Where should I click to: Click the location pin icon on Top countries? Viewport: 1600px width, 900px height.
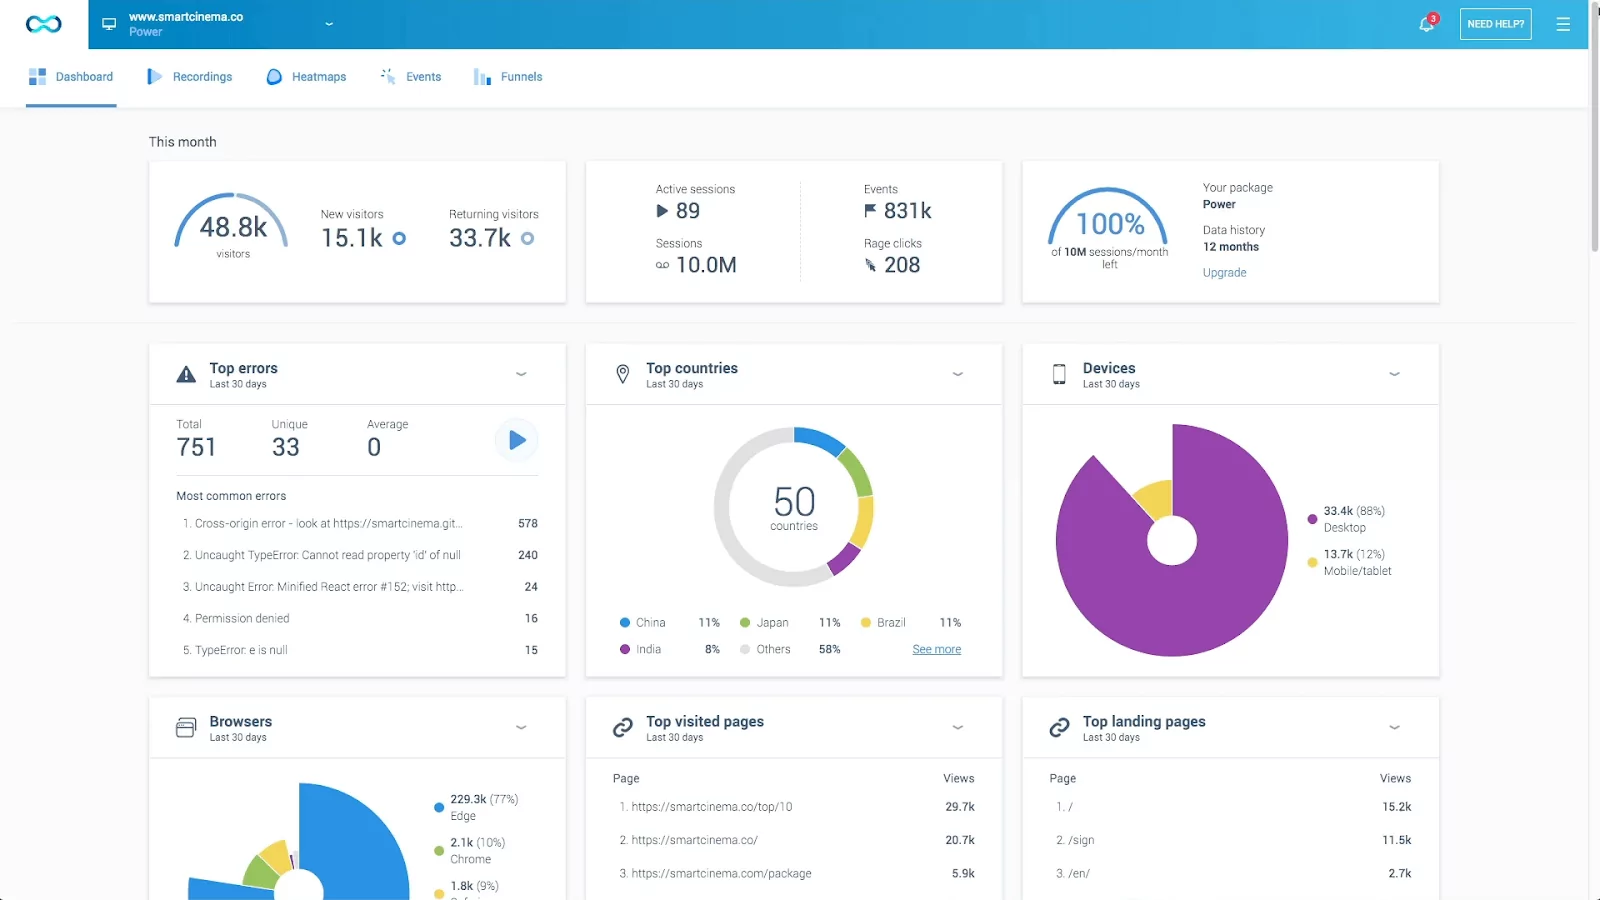click(622, 373)
